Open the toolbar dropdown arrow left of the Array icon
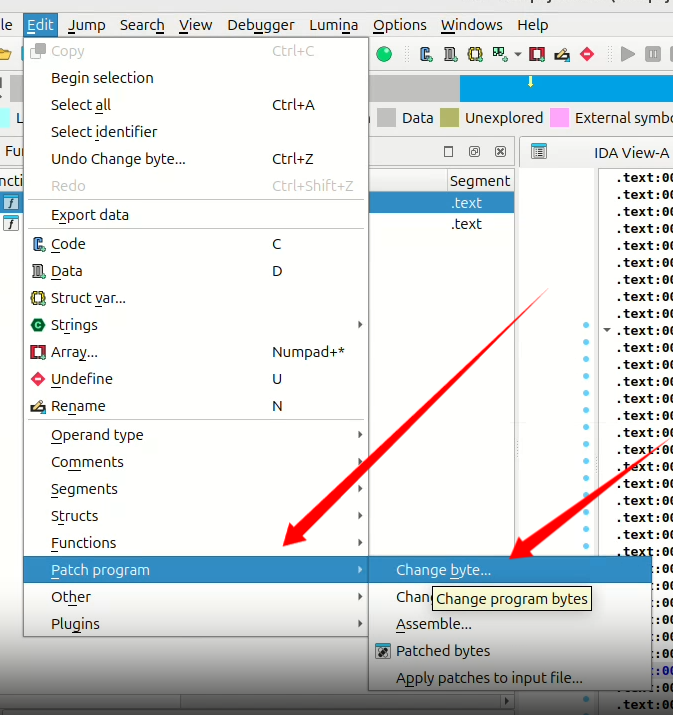673x715 pixels. click(518, 54)
